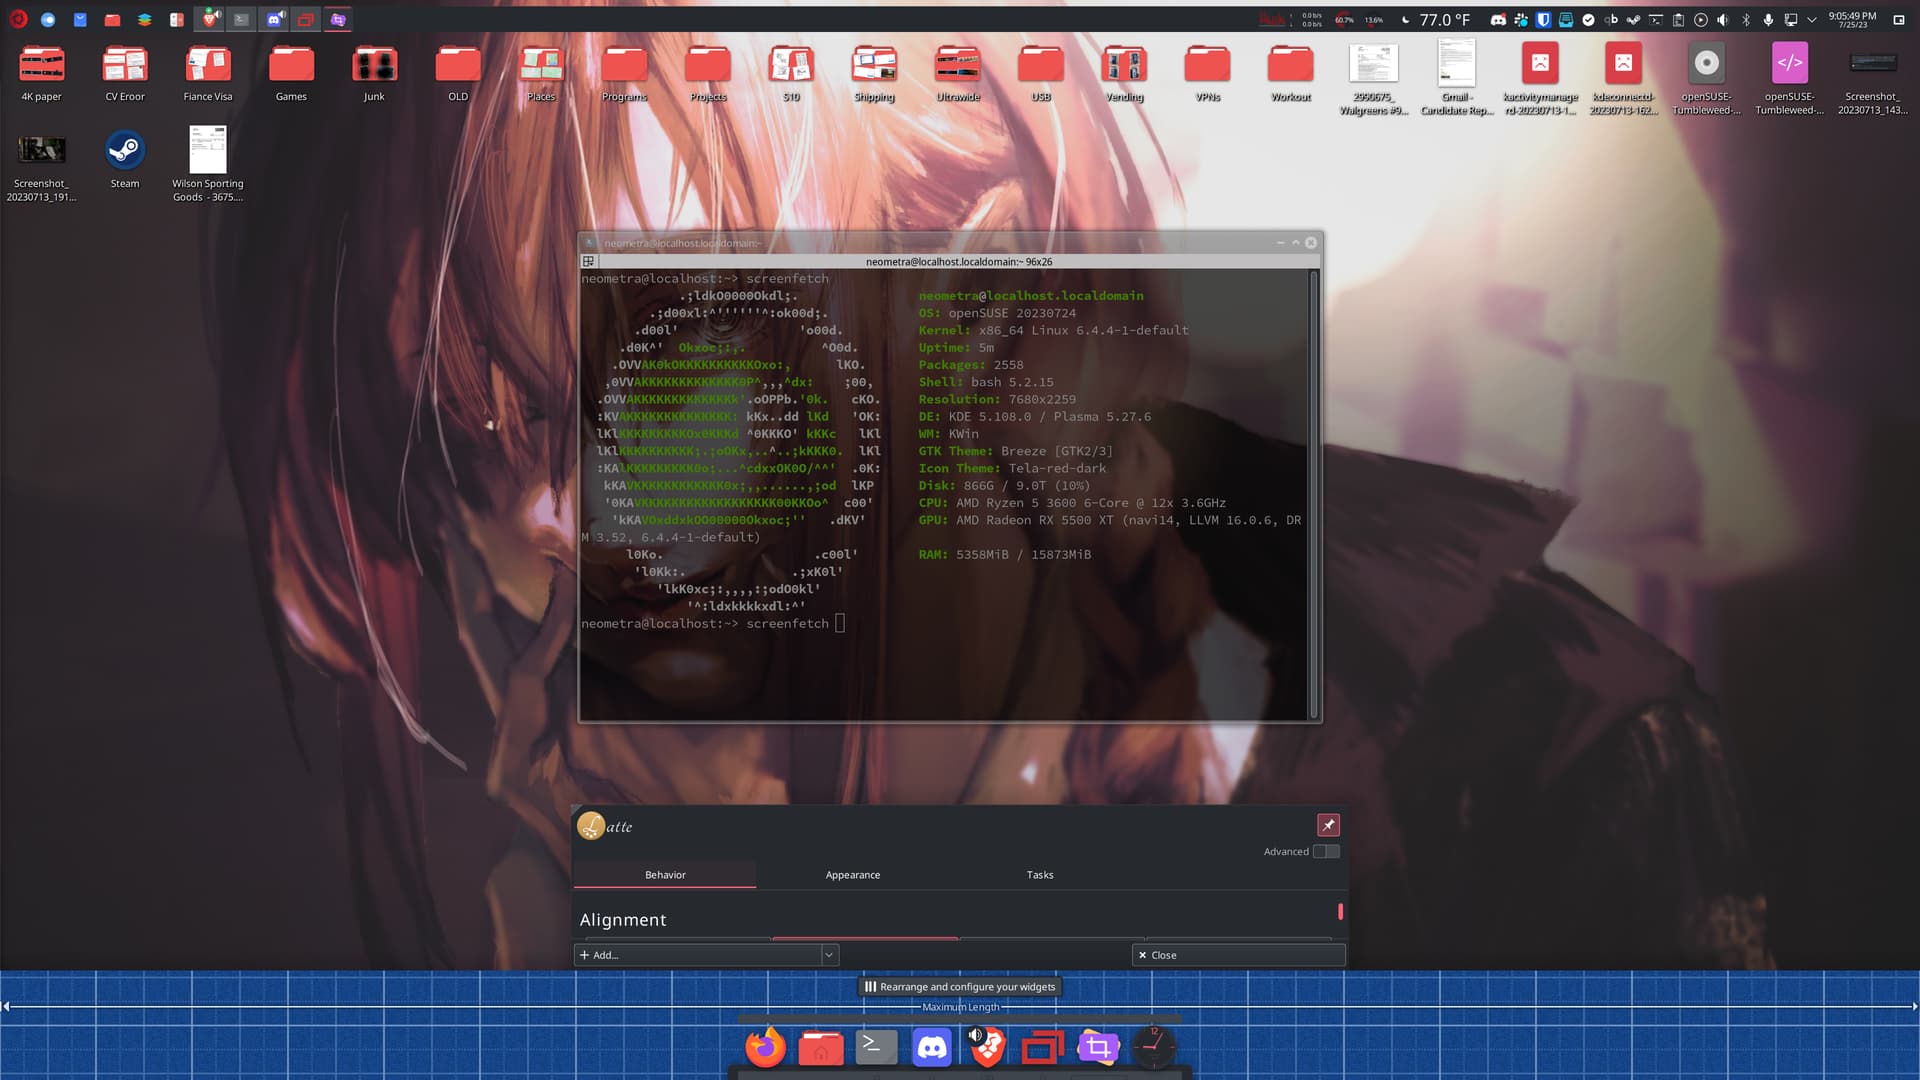1920x1080 pixels.
Task: Click the analog clock widget in dock
Action: click(x=1153, y=1047)
